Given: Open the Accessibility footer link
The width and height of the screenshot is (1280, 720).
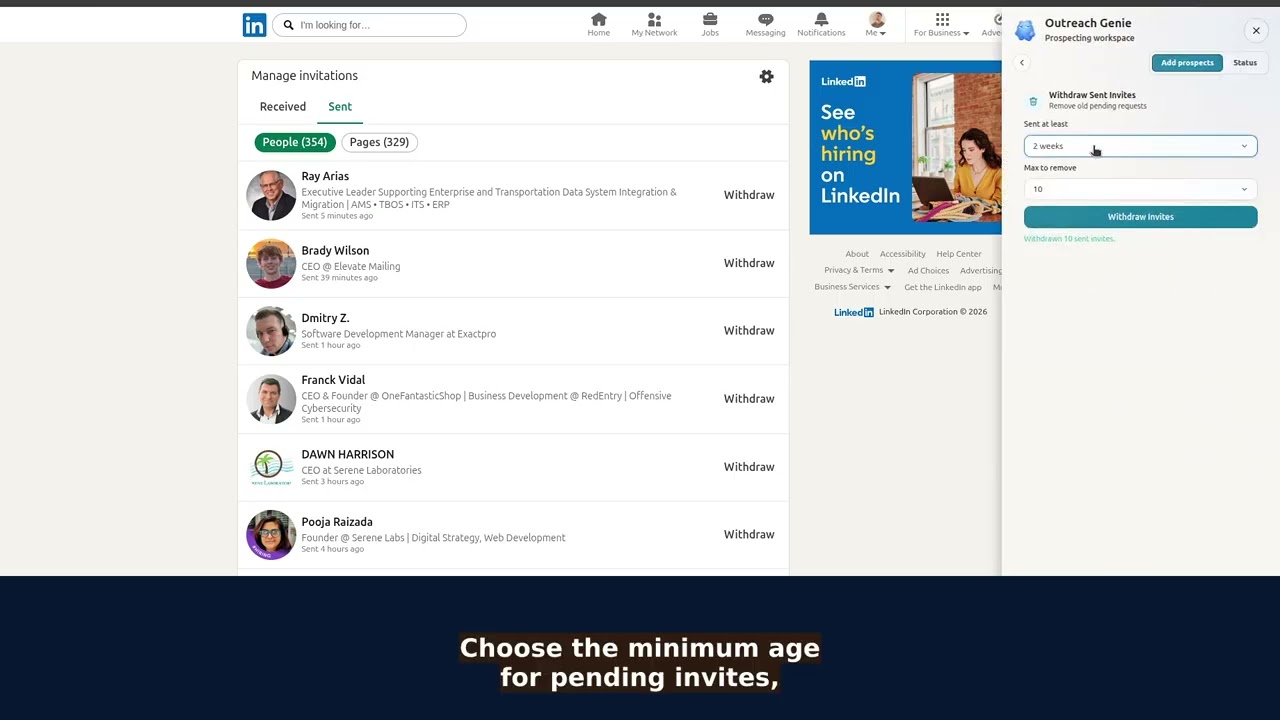Looking at the screenshot, I should [902, 254].
